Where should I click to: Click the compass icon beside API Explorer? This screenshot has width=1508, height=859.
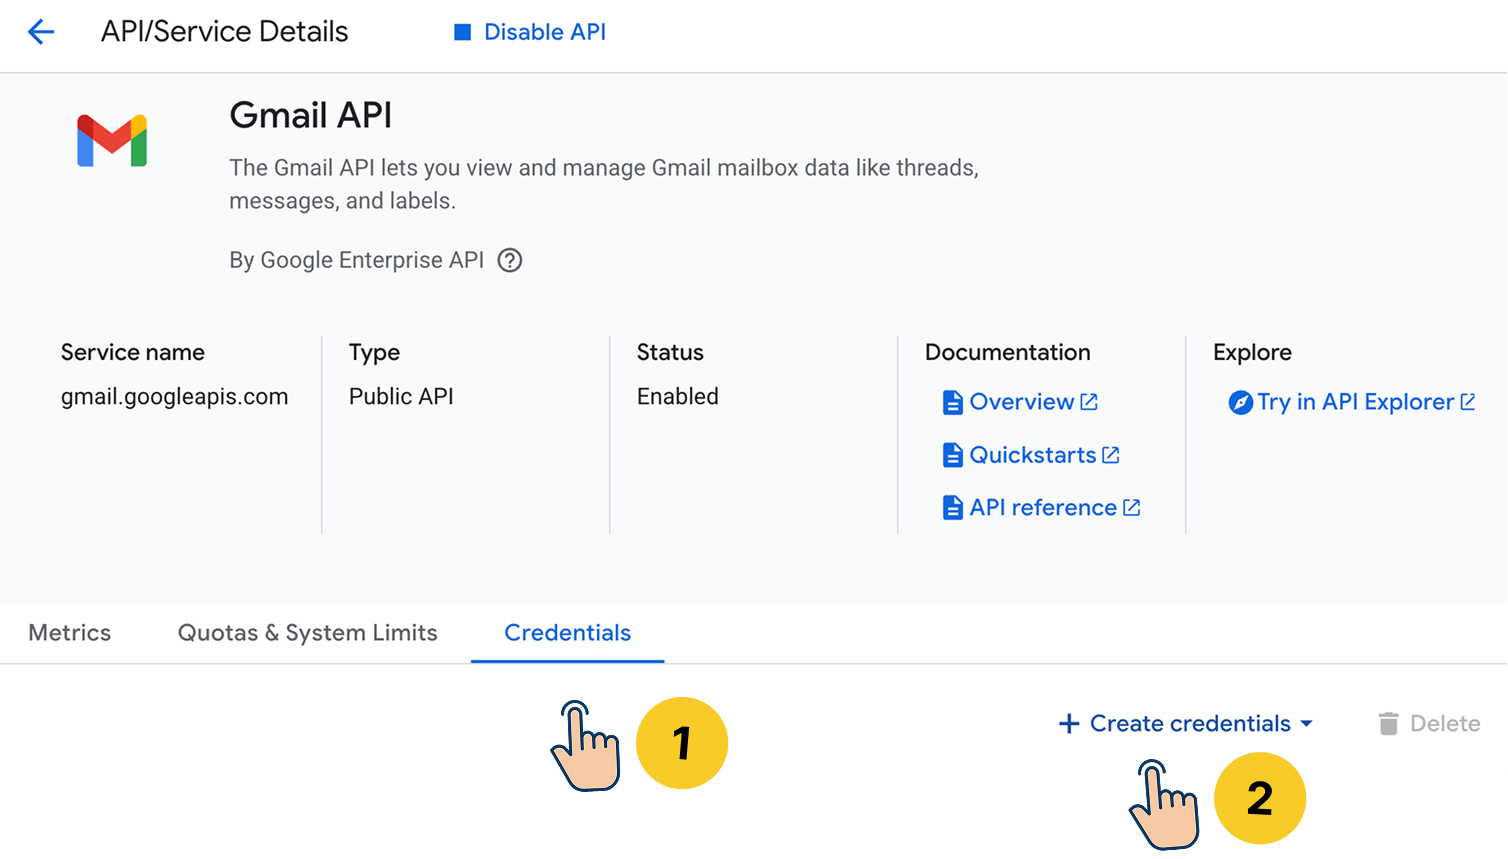click(x=1240, y=402)
